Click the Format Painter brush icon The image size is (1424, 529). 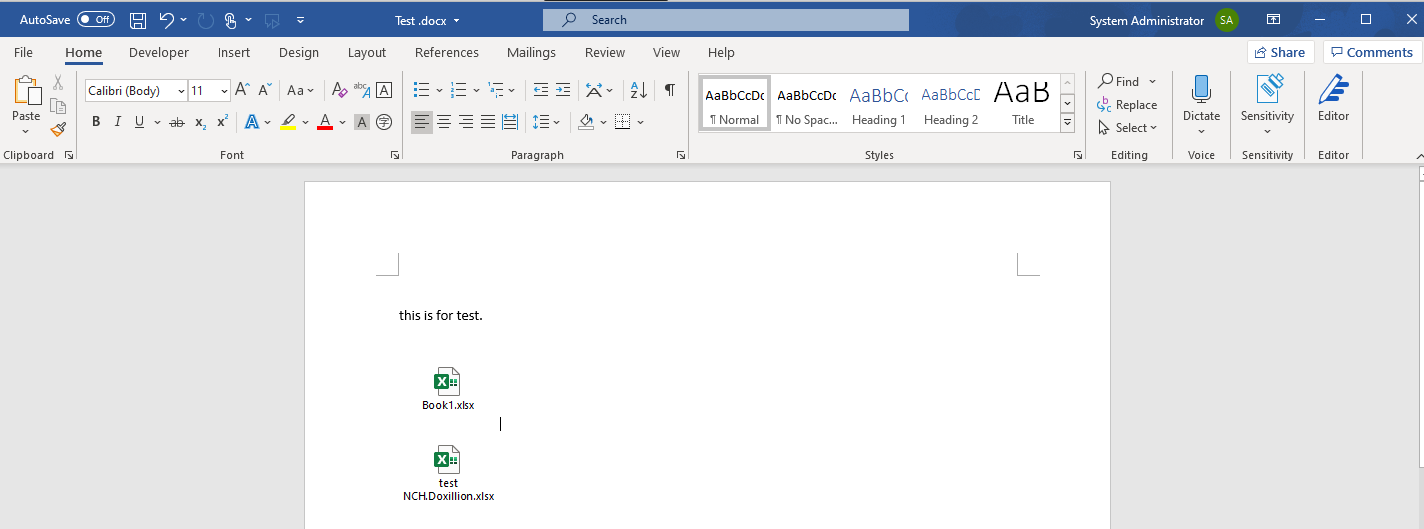point(58,129)
